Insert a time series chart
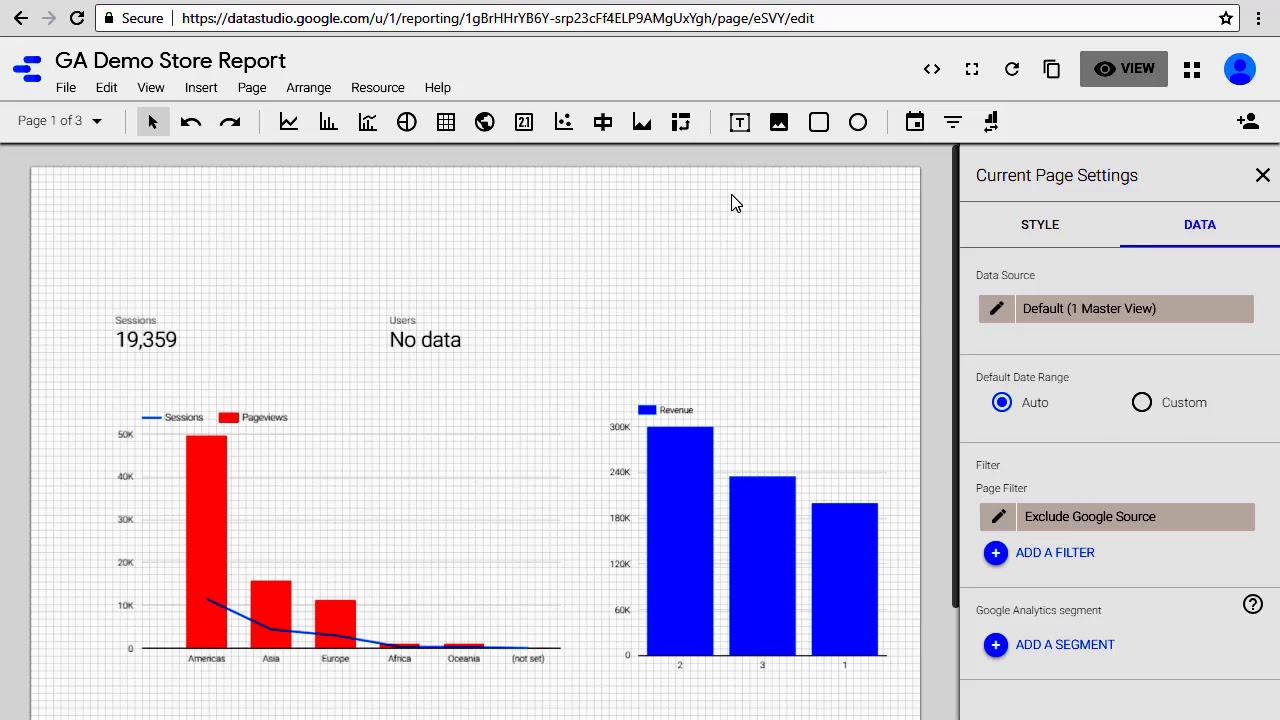 (x=288, y=122)
